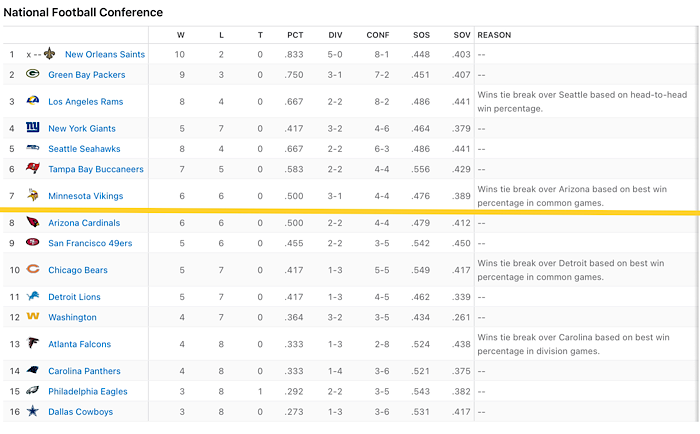Viewport: 700px width, 434px height.
Task: Click the Arizona Cardinals bird logo
Action: (33, 222)
